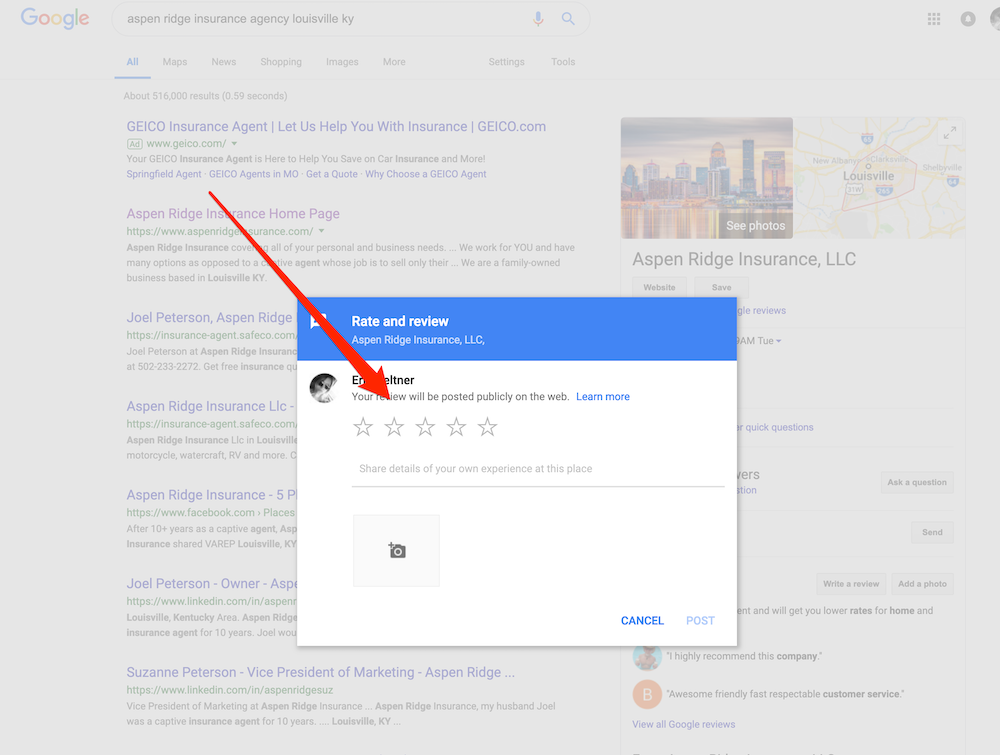Rate five stars in review dialog
1000x755 pixels.
point(487,427)
